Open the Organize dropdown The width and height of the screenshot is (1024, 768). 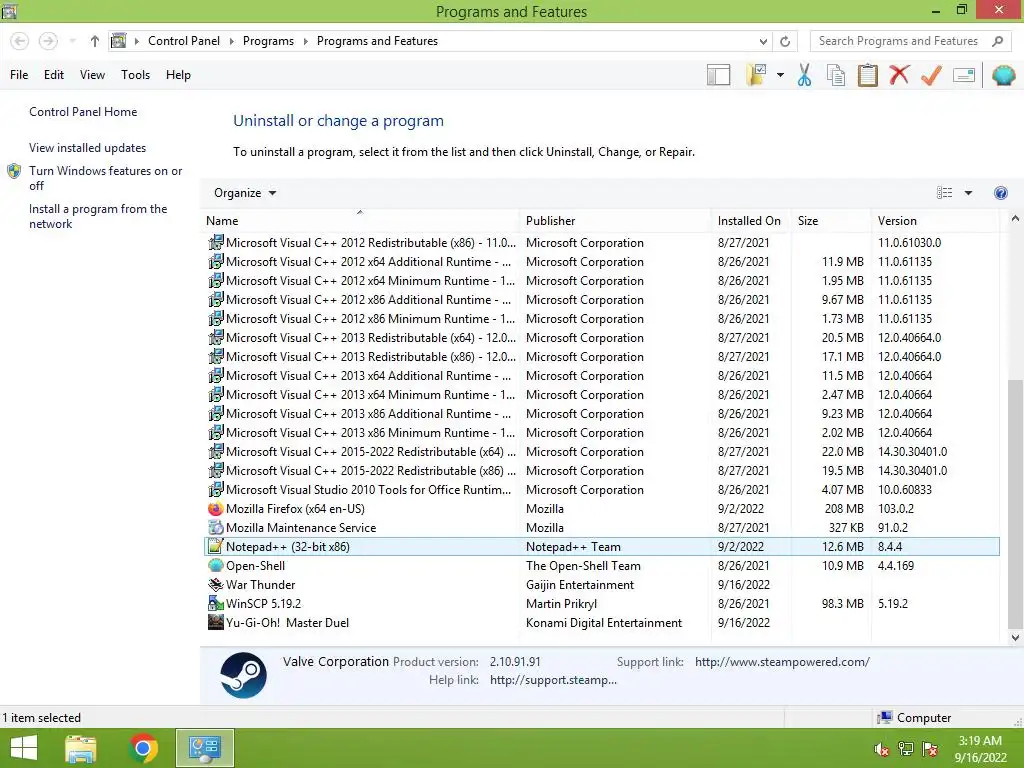(x=245, y=193)
